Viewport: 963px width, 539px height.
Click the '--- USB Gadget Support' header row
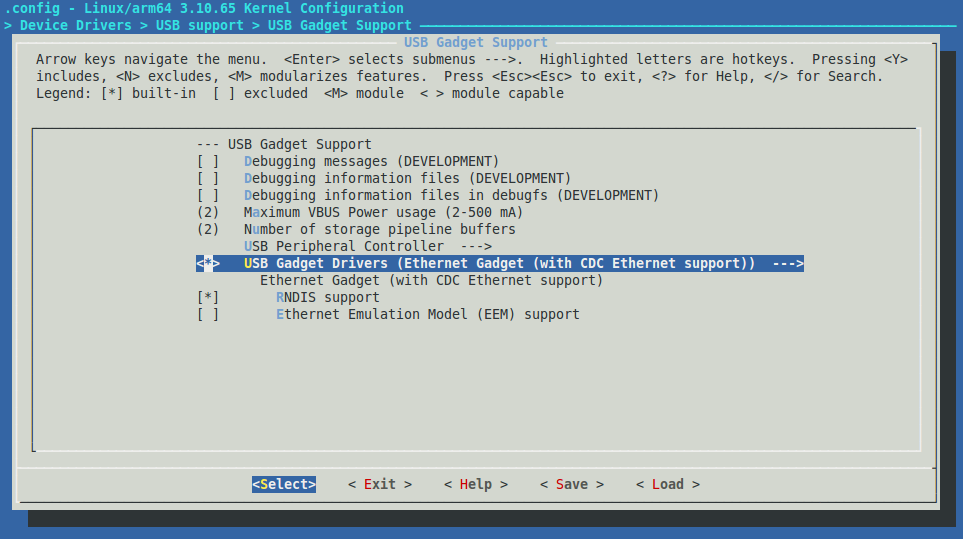coord(284,144)
